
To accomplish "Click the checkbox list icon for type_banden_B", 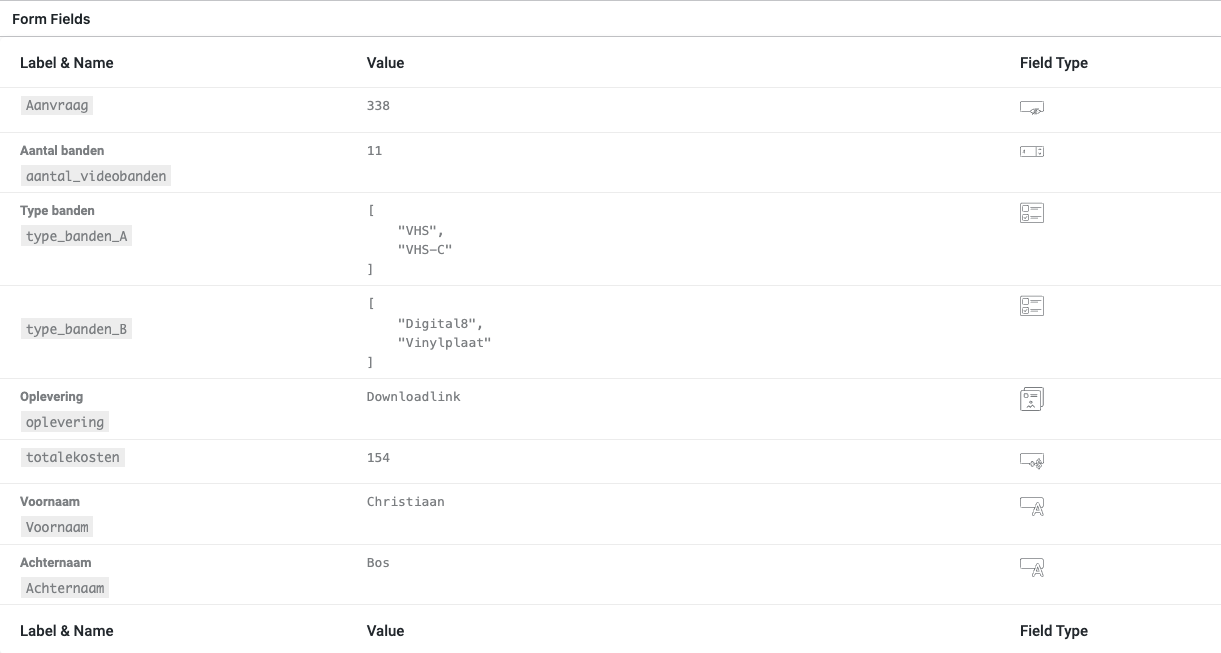I will pos(1032,305).
